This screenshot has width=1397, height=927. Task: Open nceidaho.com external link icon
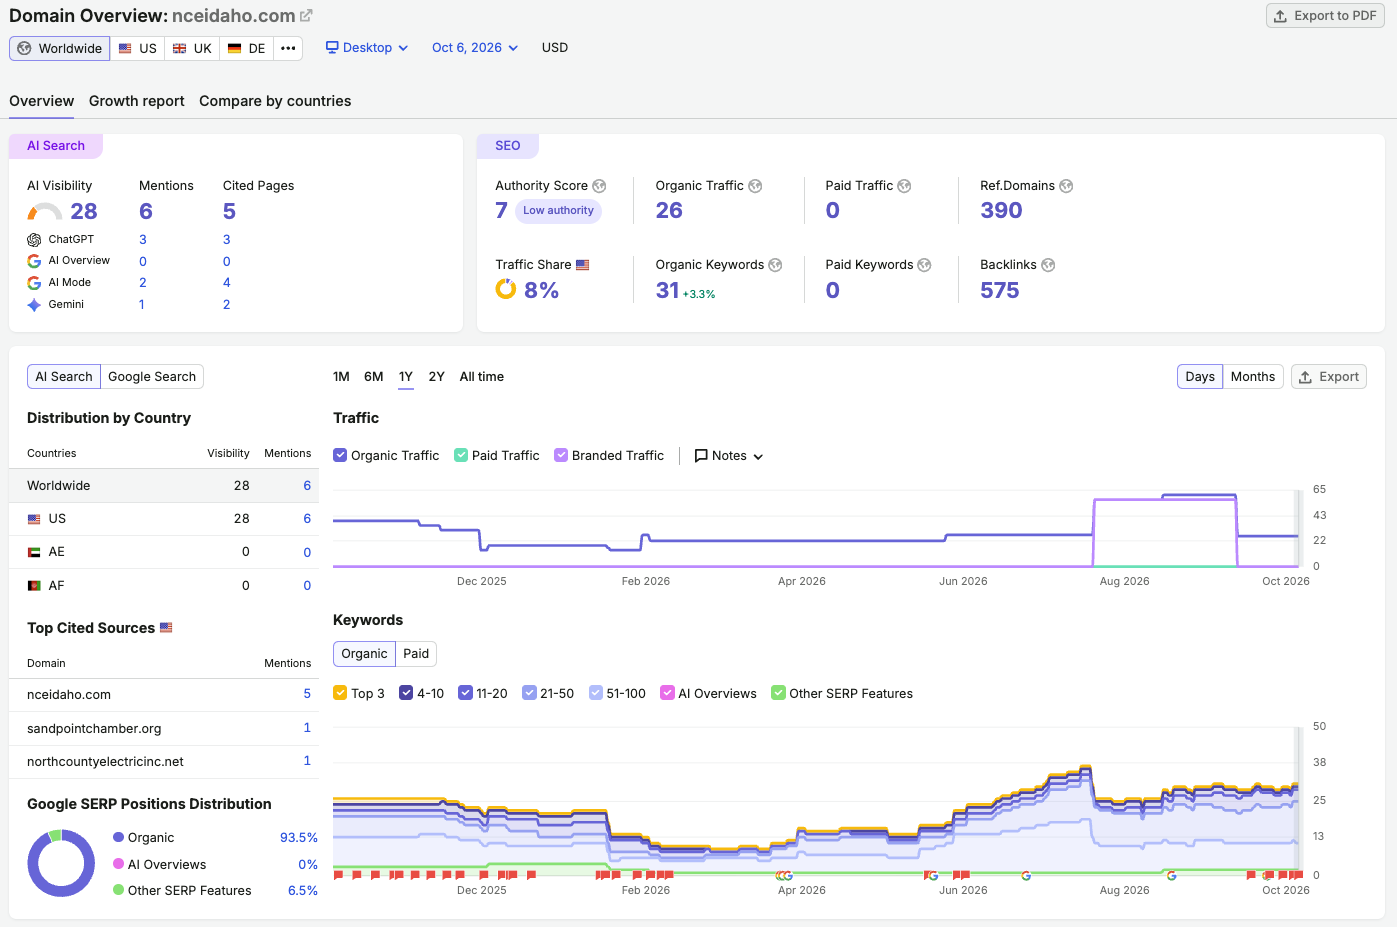click(306, 16)
